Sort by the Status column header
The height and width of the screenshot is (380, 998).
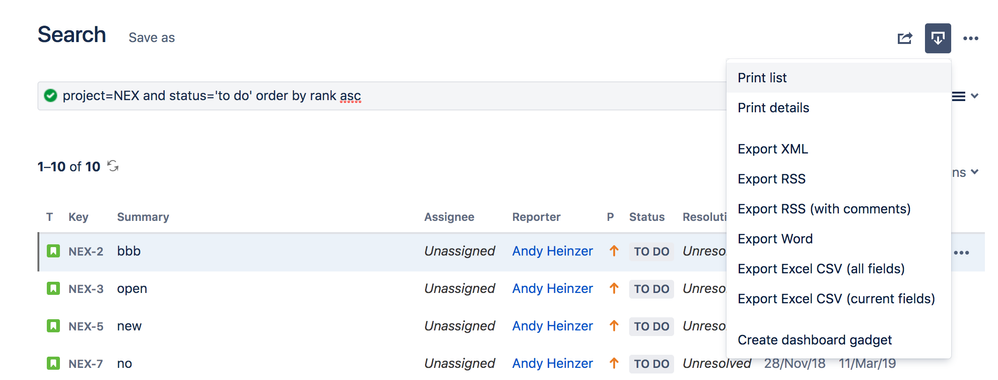coord(647,217)
